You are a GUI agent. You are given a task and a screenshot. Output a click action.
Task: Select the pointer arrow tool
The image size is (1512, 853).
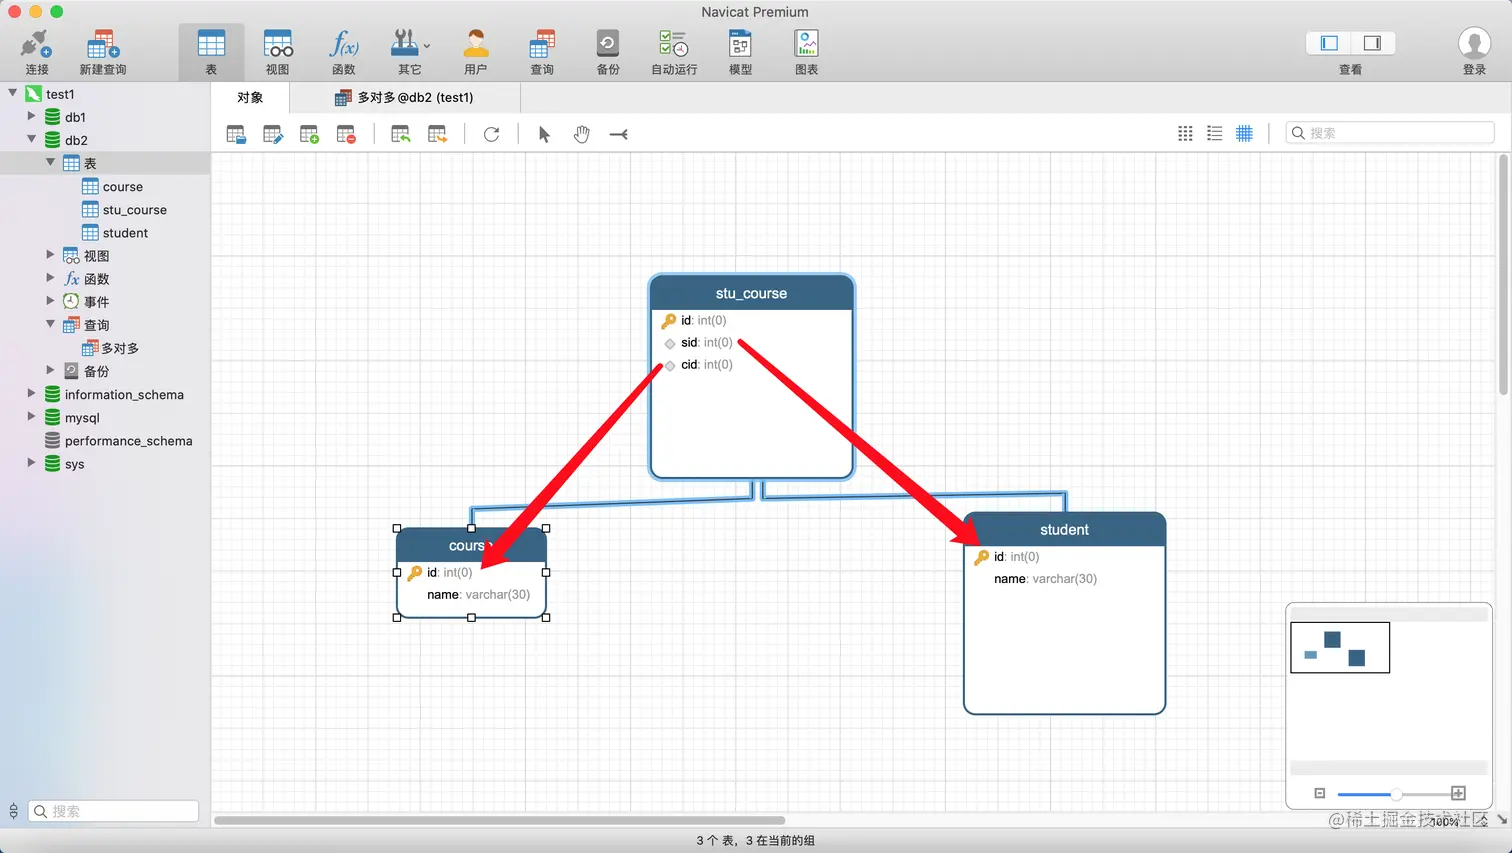(x=544, y=134)
